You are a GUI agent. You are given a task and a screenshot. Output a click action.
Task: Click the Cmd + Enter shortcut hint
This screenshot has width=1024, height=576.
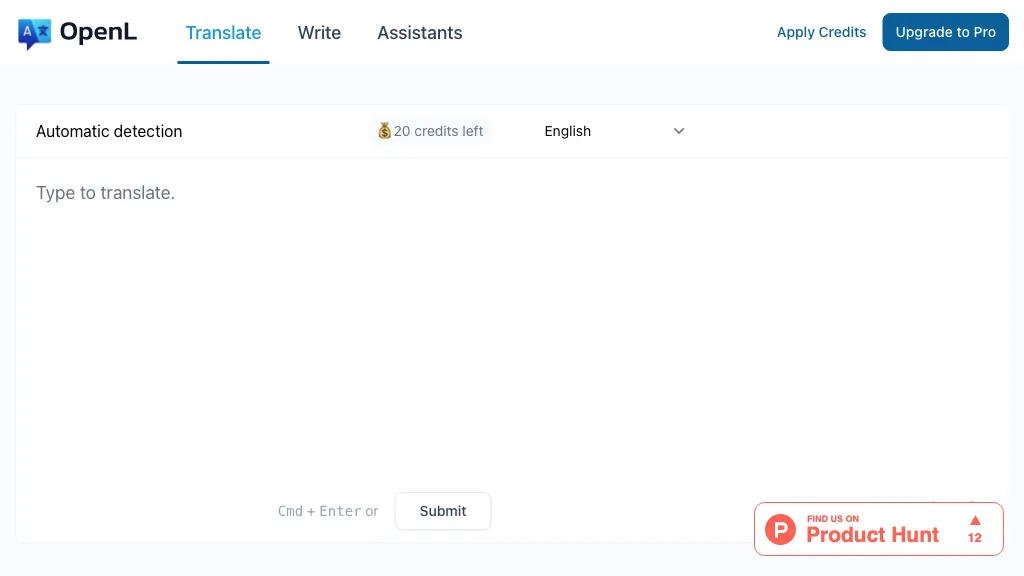click(x=319, y=511)
